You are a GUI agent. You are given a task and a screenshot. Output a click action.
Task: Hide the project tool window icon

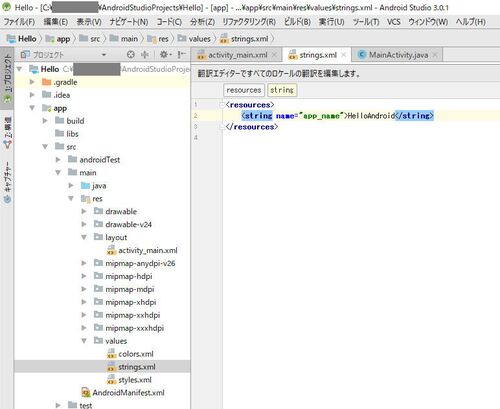tap(181, 54)
